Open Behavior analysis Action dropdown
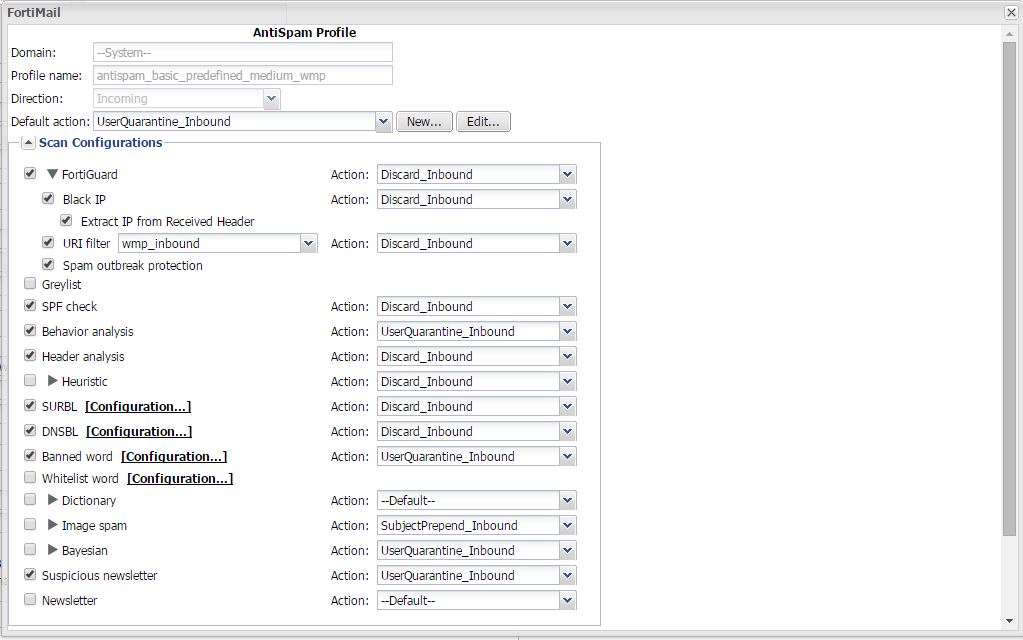This screenshot has height=640, width=1023. [568, 331]
